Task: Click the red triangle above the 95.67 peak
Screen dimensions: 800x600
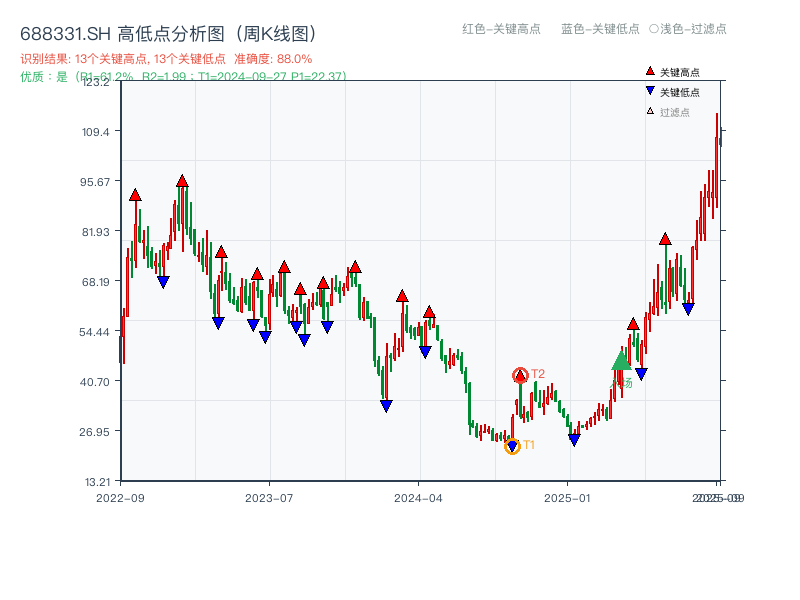Action: click(x=181, y=181)
